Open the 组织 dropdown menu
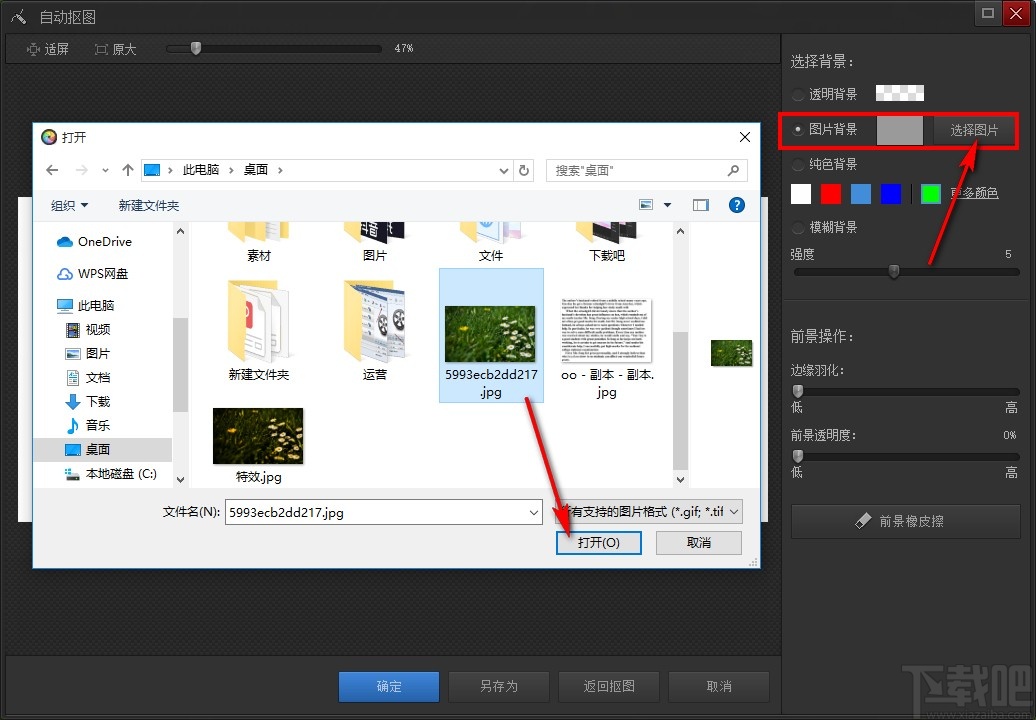This screenshot has width=1036, height=720. (x=69, y=205)
